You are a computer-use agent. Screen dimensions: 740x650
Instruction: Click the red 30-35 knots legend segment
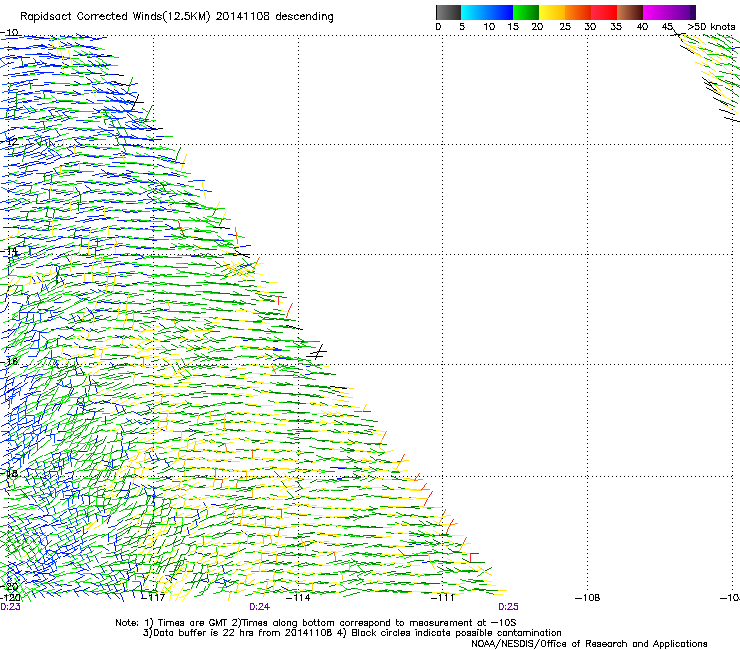pyautogui.click(x=604, y=12)
